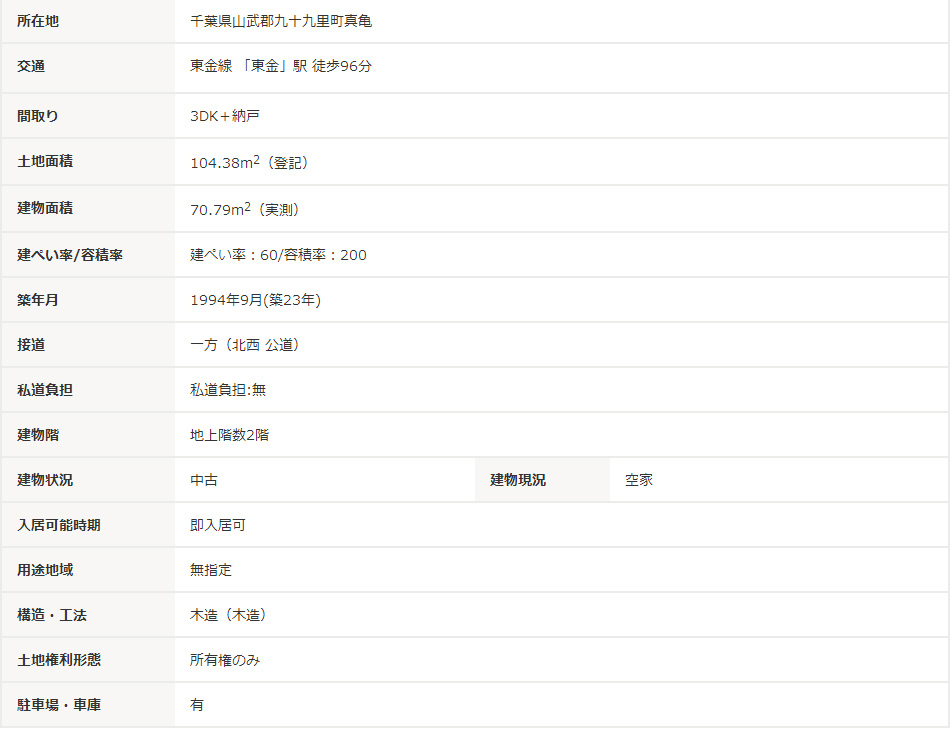Click the 即入居可 move-in value
Image resolution: width=950 pixels, height=740 pixels.
218,525
